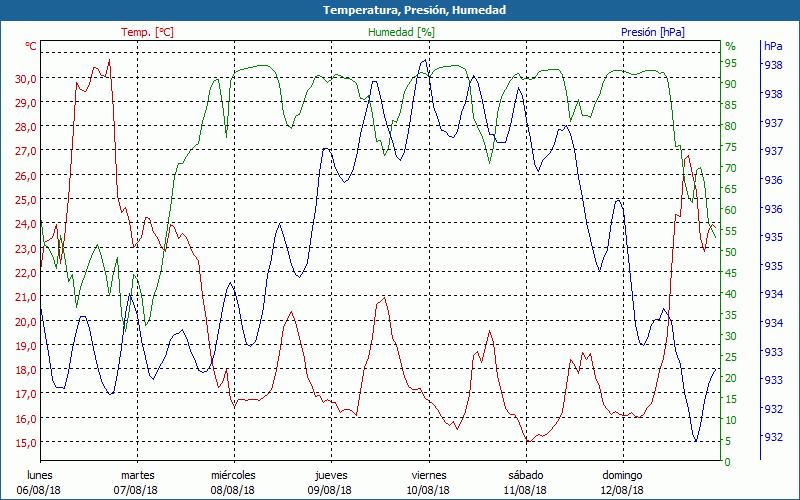Select the blue Presión [hPa] legend label

(653, 32)
